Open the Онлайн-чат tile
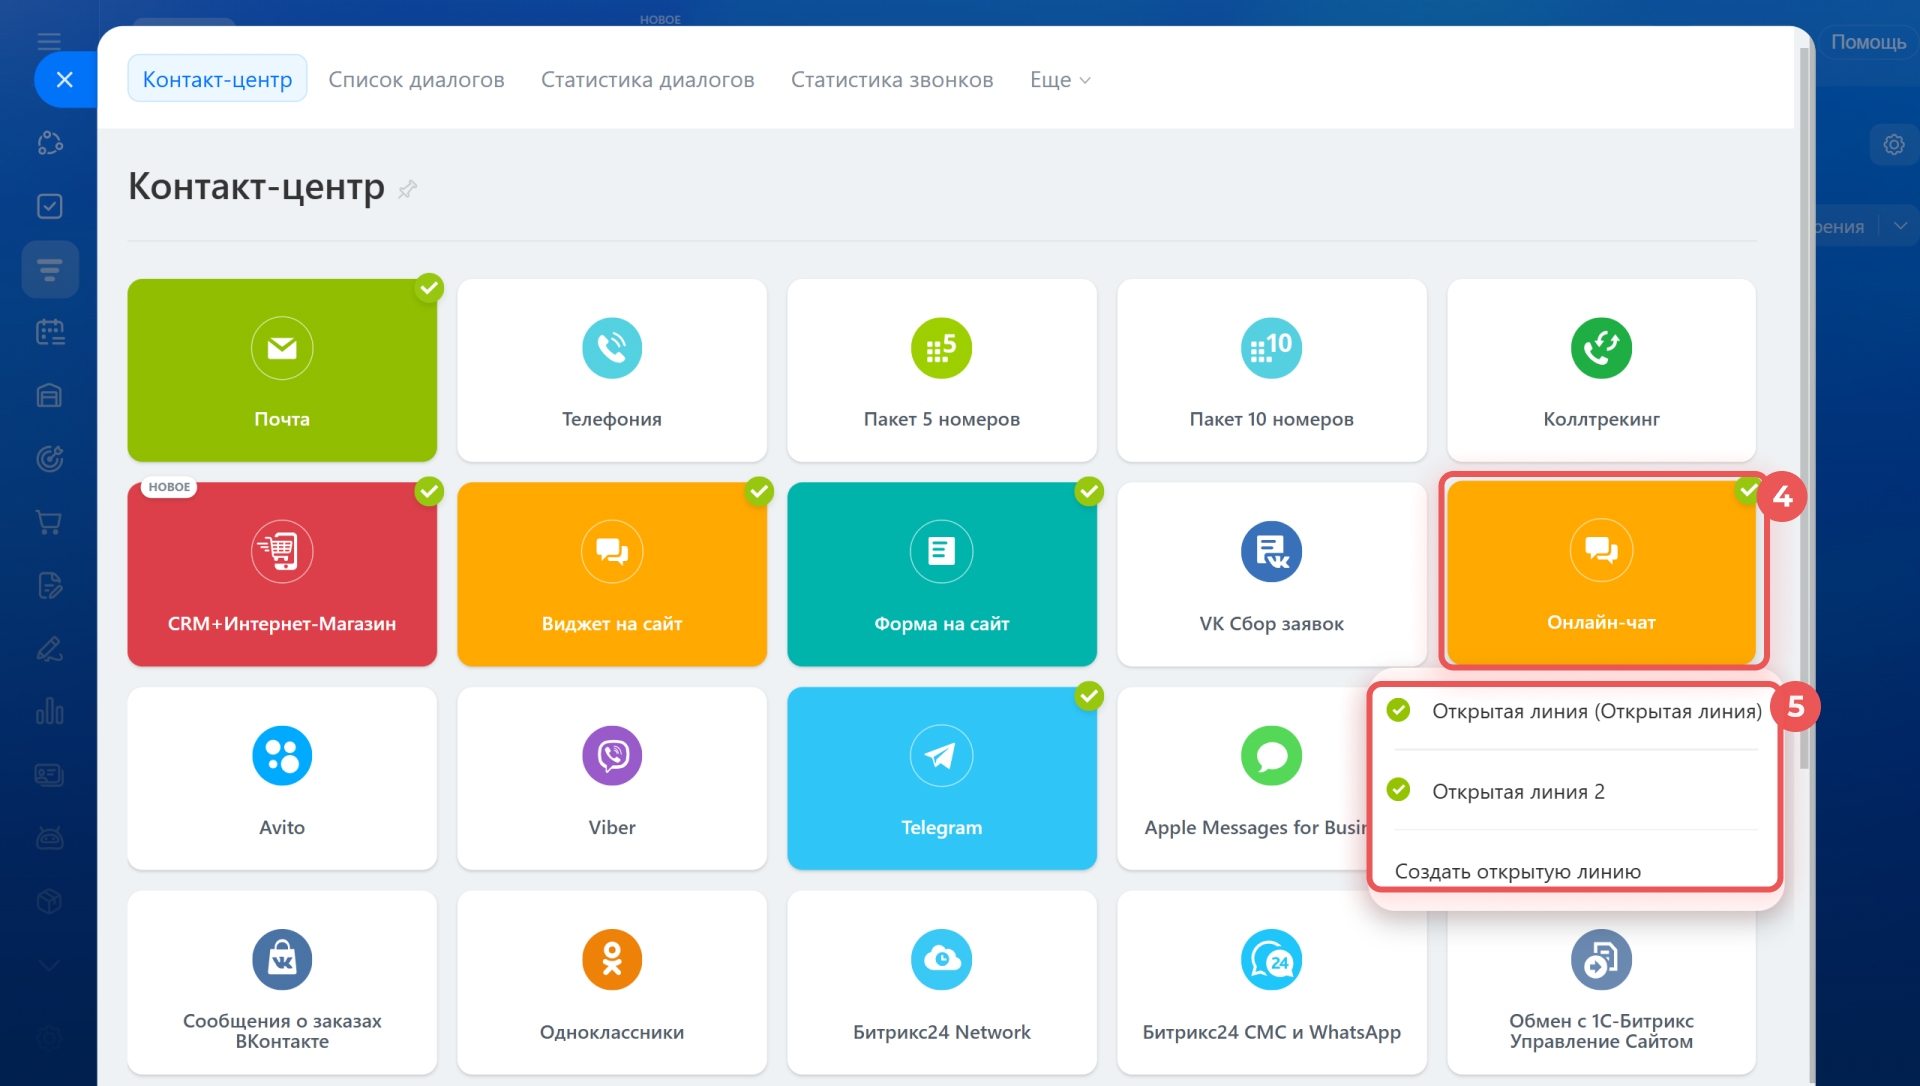 click(1601, 572)
